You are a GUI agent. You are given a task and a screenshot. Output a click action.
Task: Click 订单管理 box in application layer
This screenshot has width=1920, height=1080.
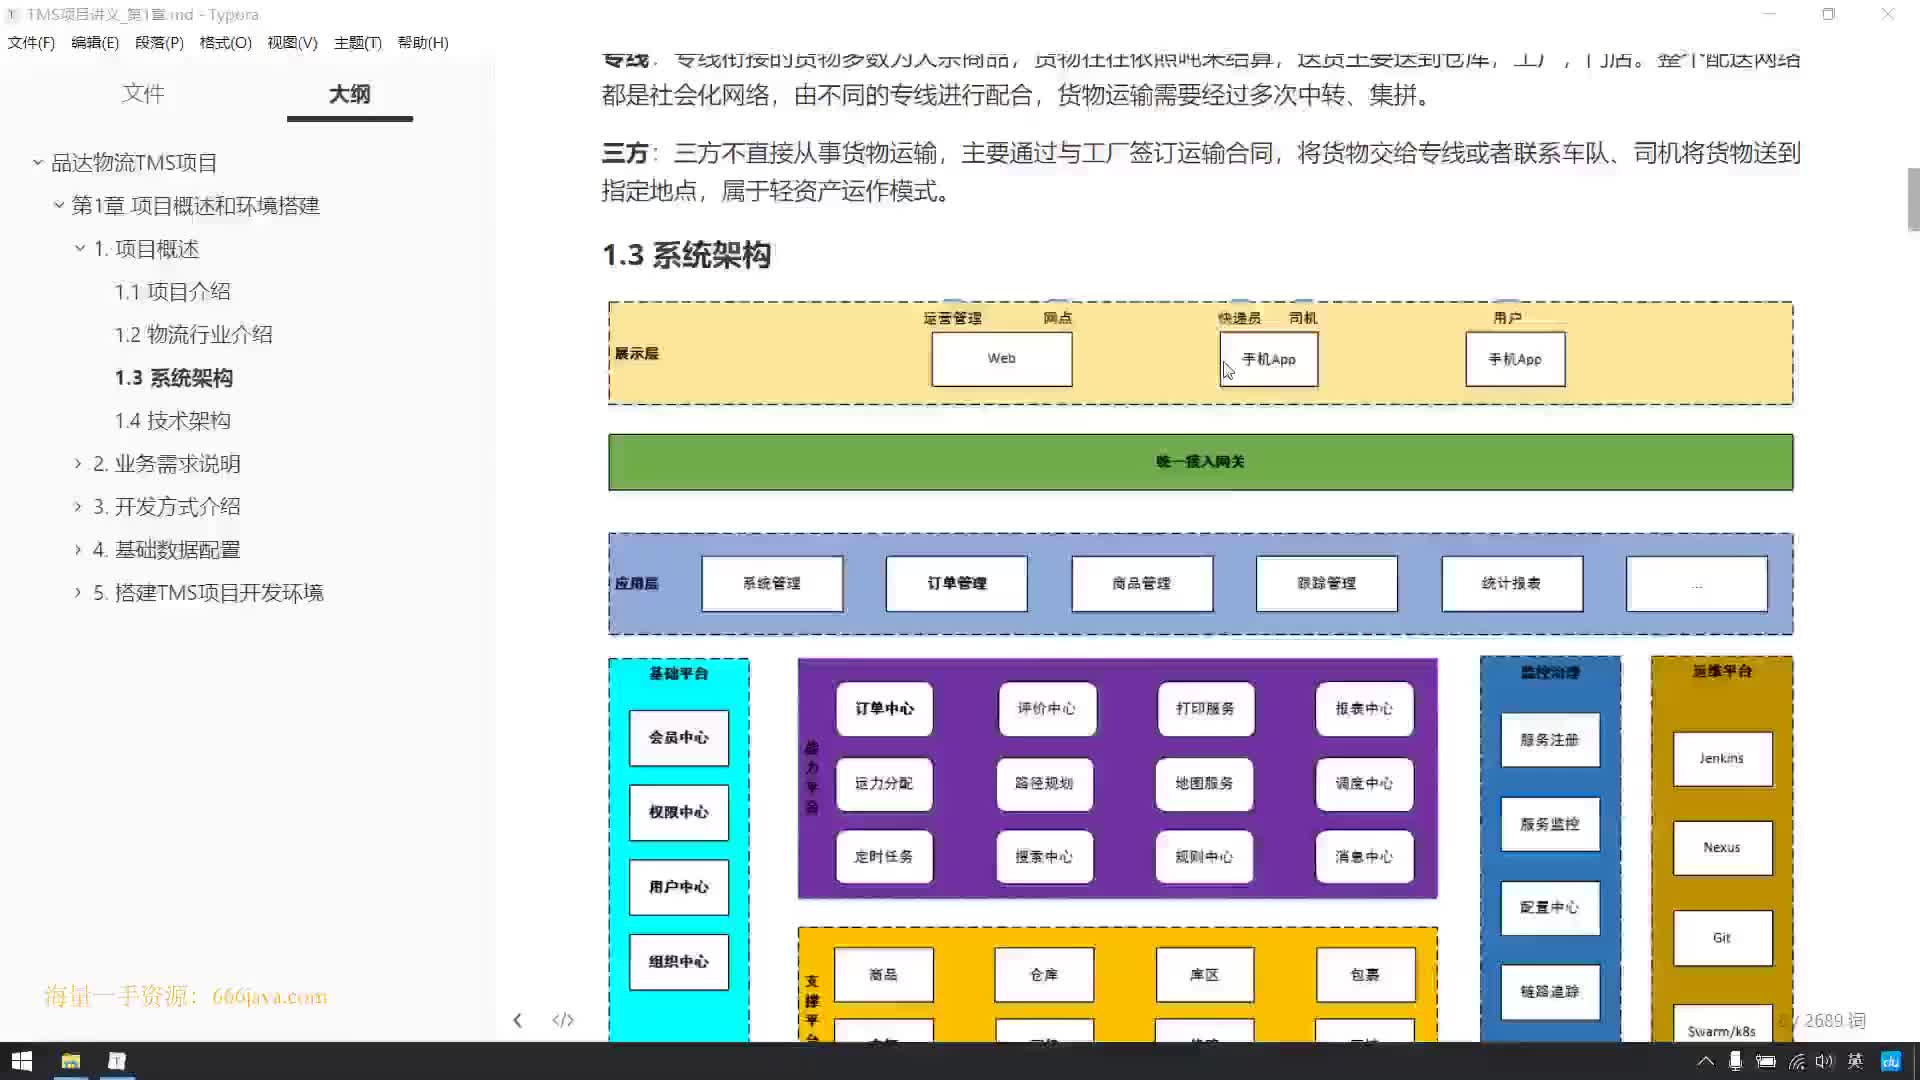tap(956, 583)
